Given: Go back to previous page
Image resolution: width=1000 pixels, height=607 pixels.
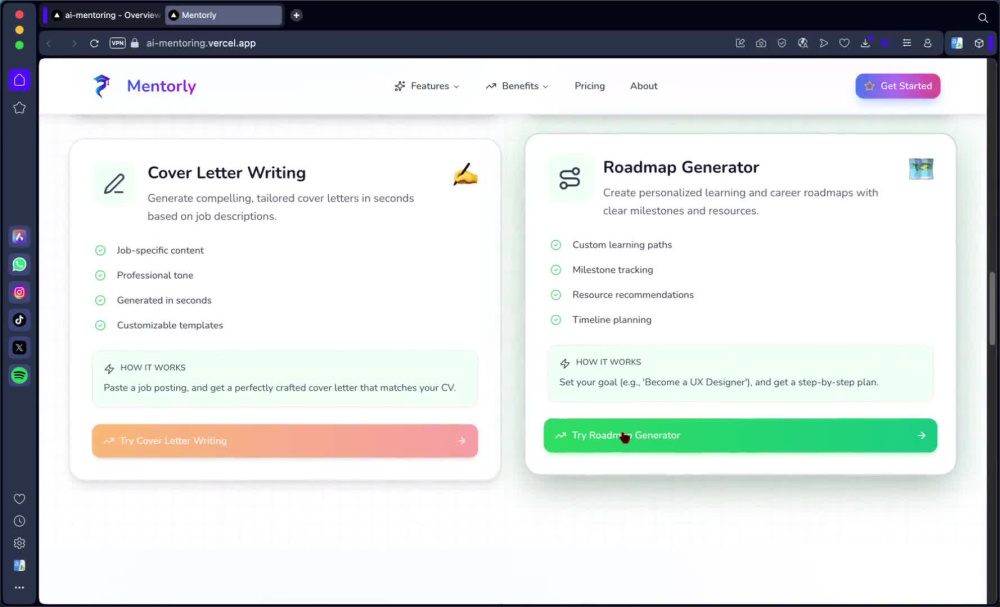Looking at the screenshot, I should point(49,43).
